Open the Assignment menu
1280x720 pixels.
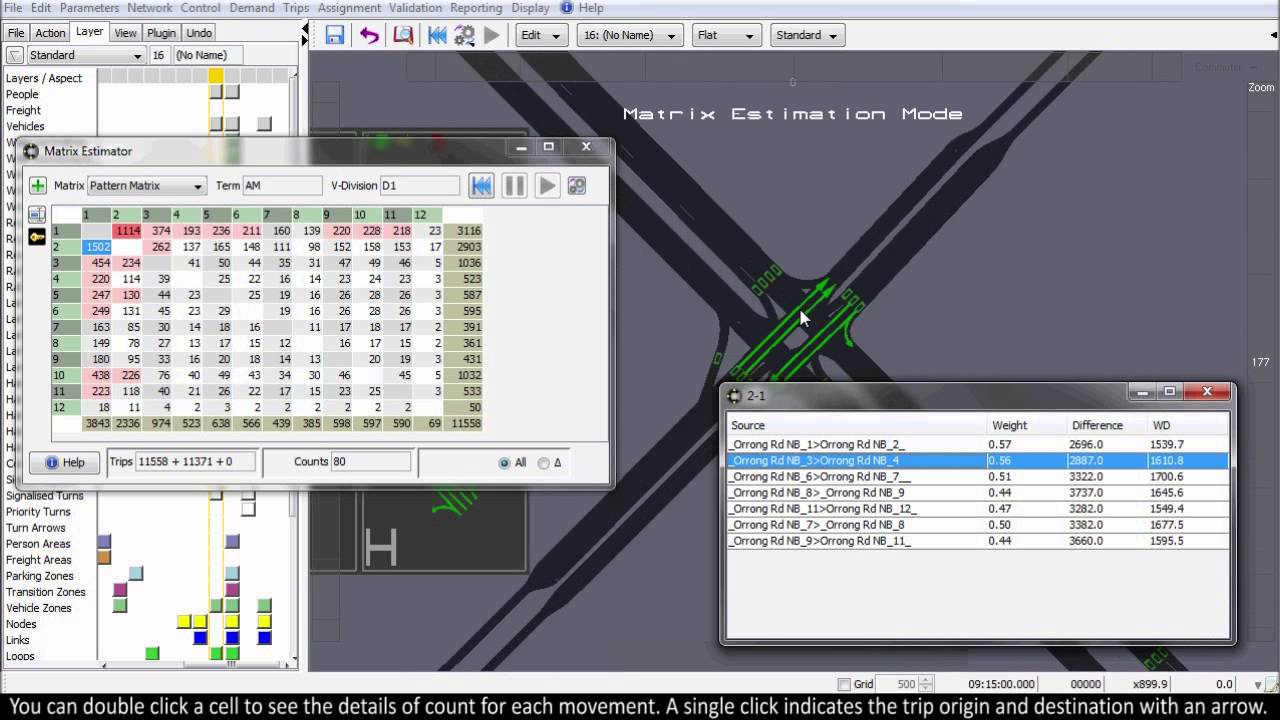[x=349, y=8]
